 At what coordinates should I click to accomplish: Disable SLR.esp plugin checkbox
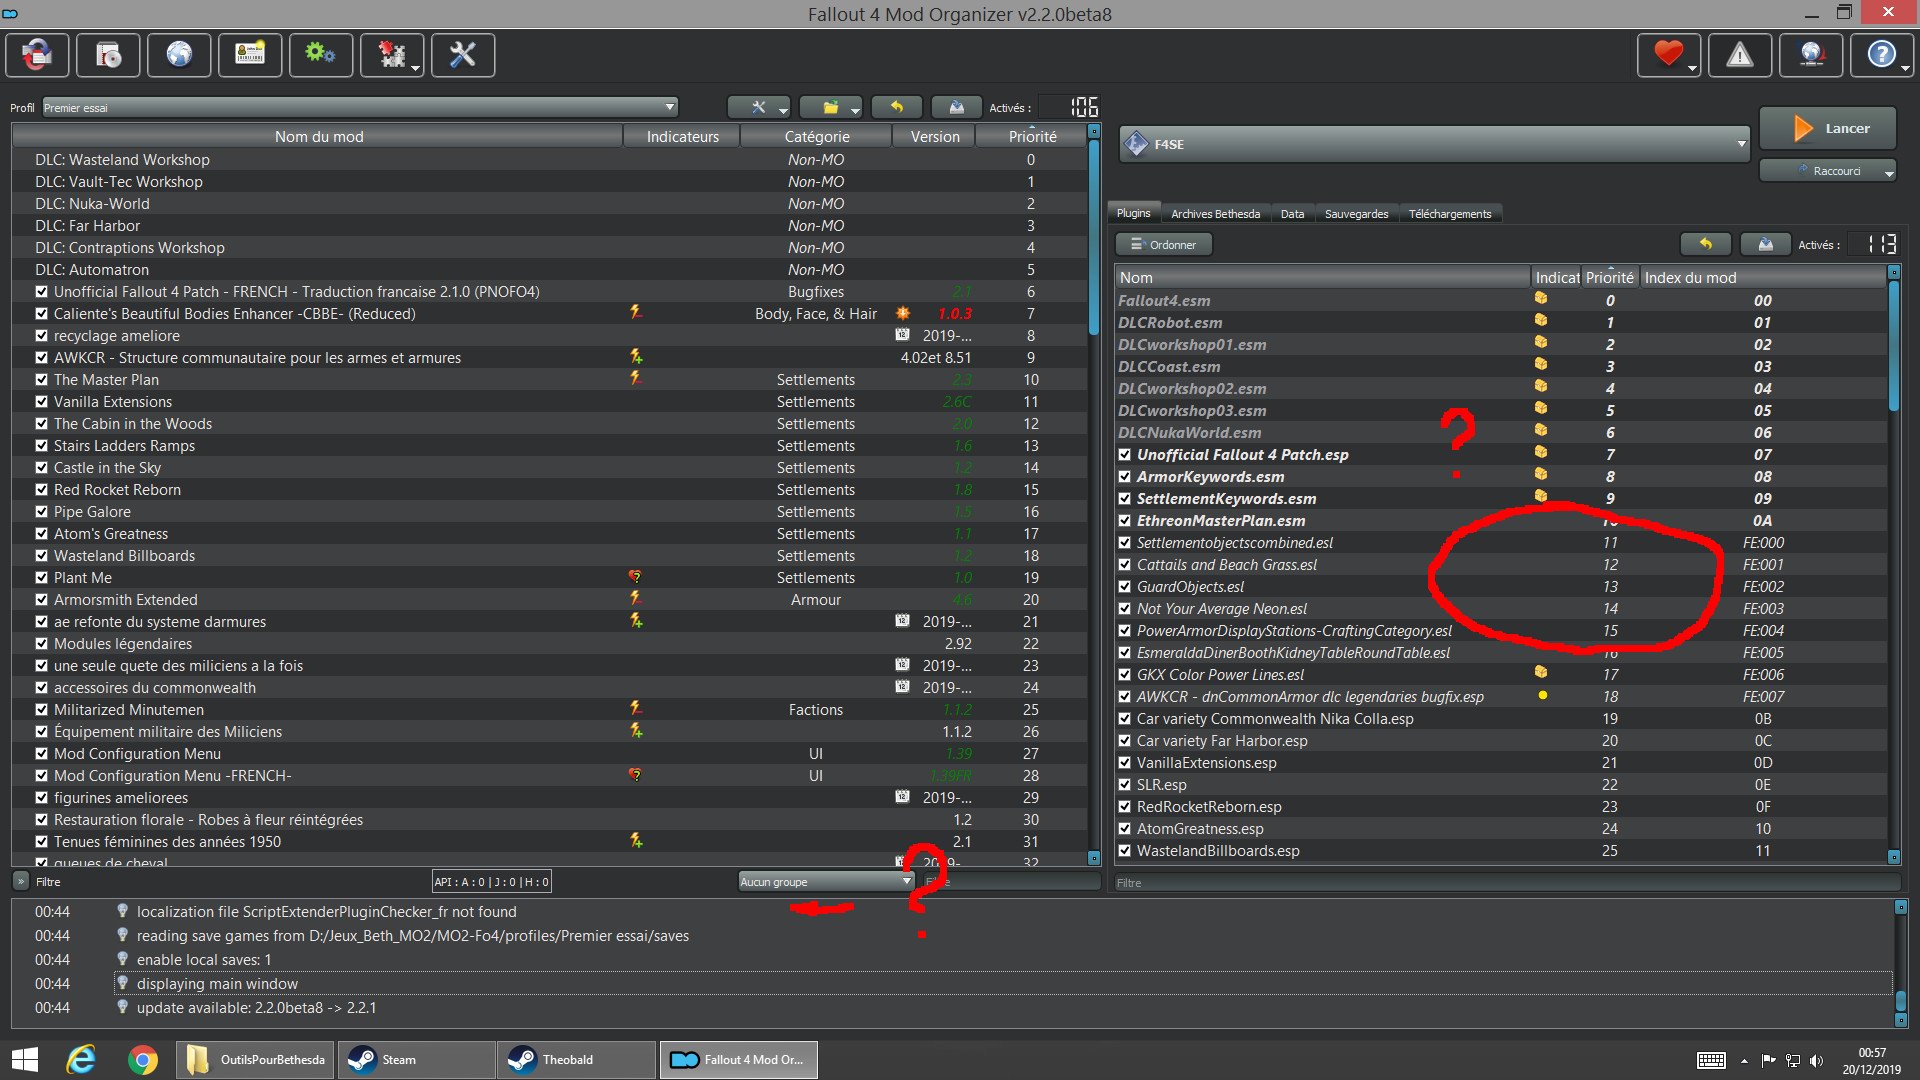(x=1124, y=785)
